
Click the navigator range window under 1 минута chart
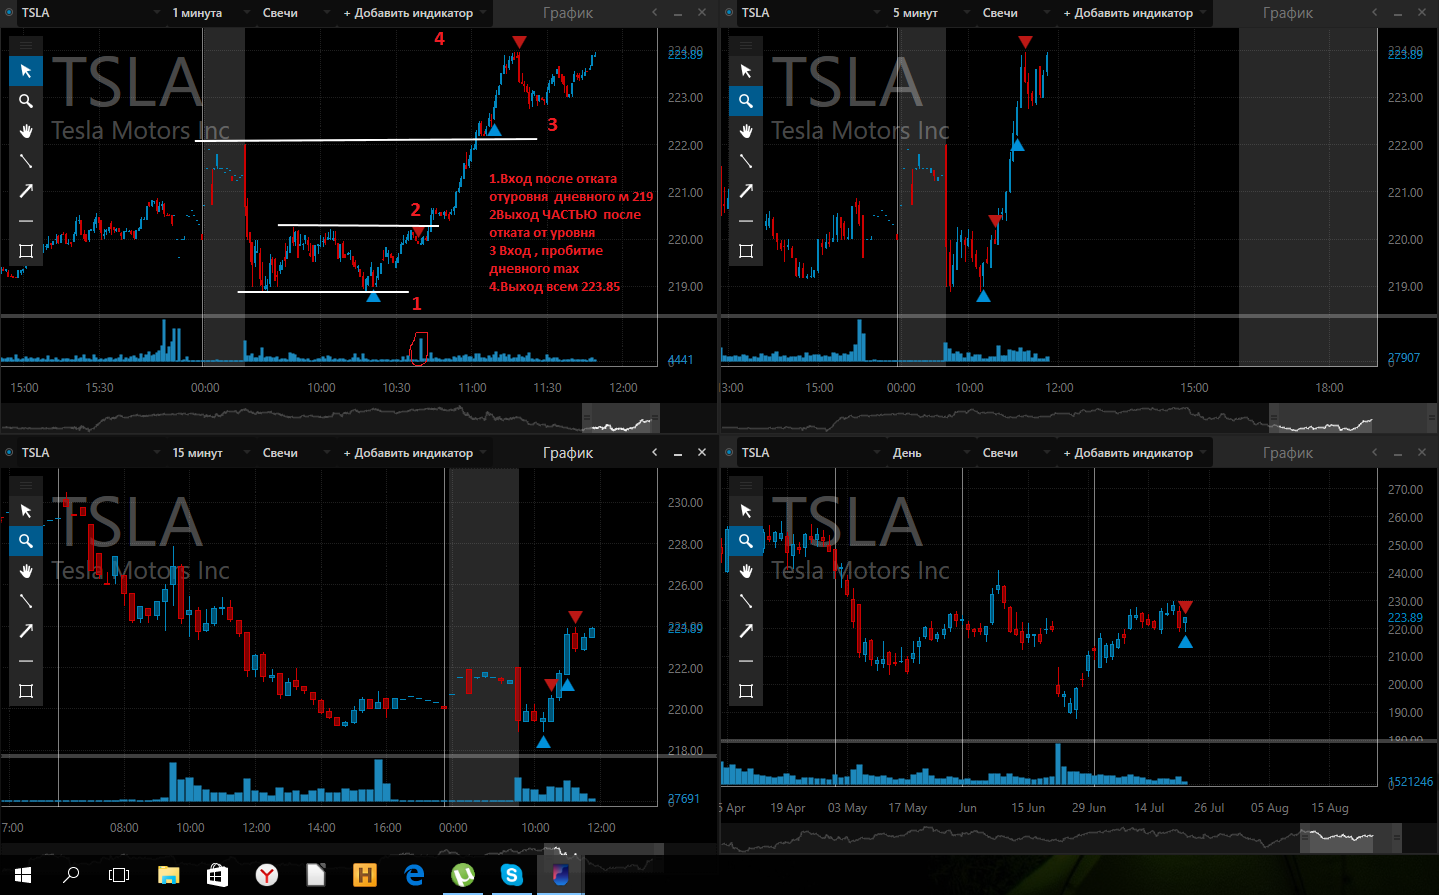point(621,418)
